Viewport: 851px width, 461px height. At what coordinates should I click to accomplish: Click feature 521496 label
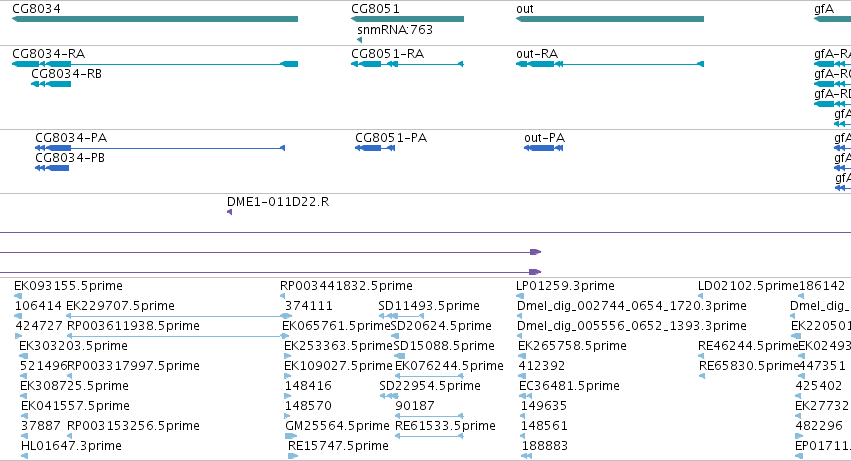pos(43,366)
